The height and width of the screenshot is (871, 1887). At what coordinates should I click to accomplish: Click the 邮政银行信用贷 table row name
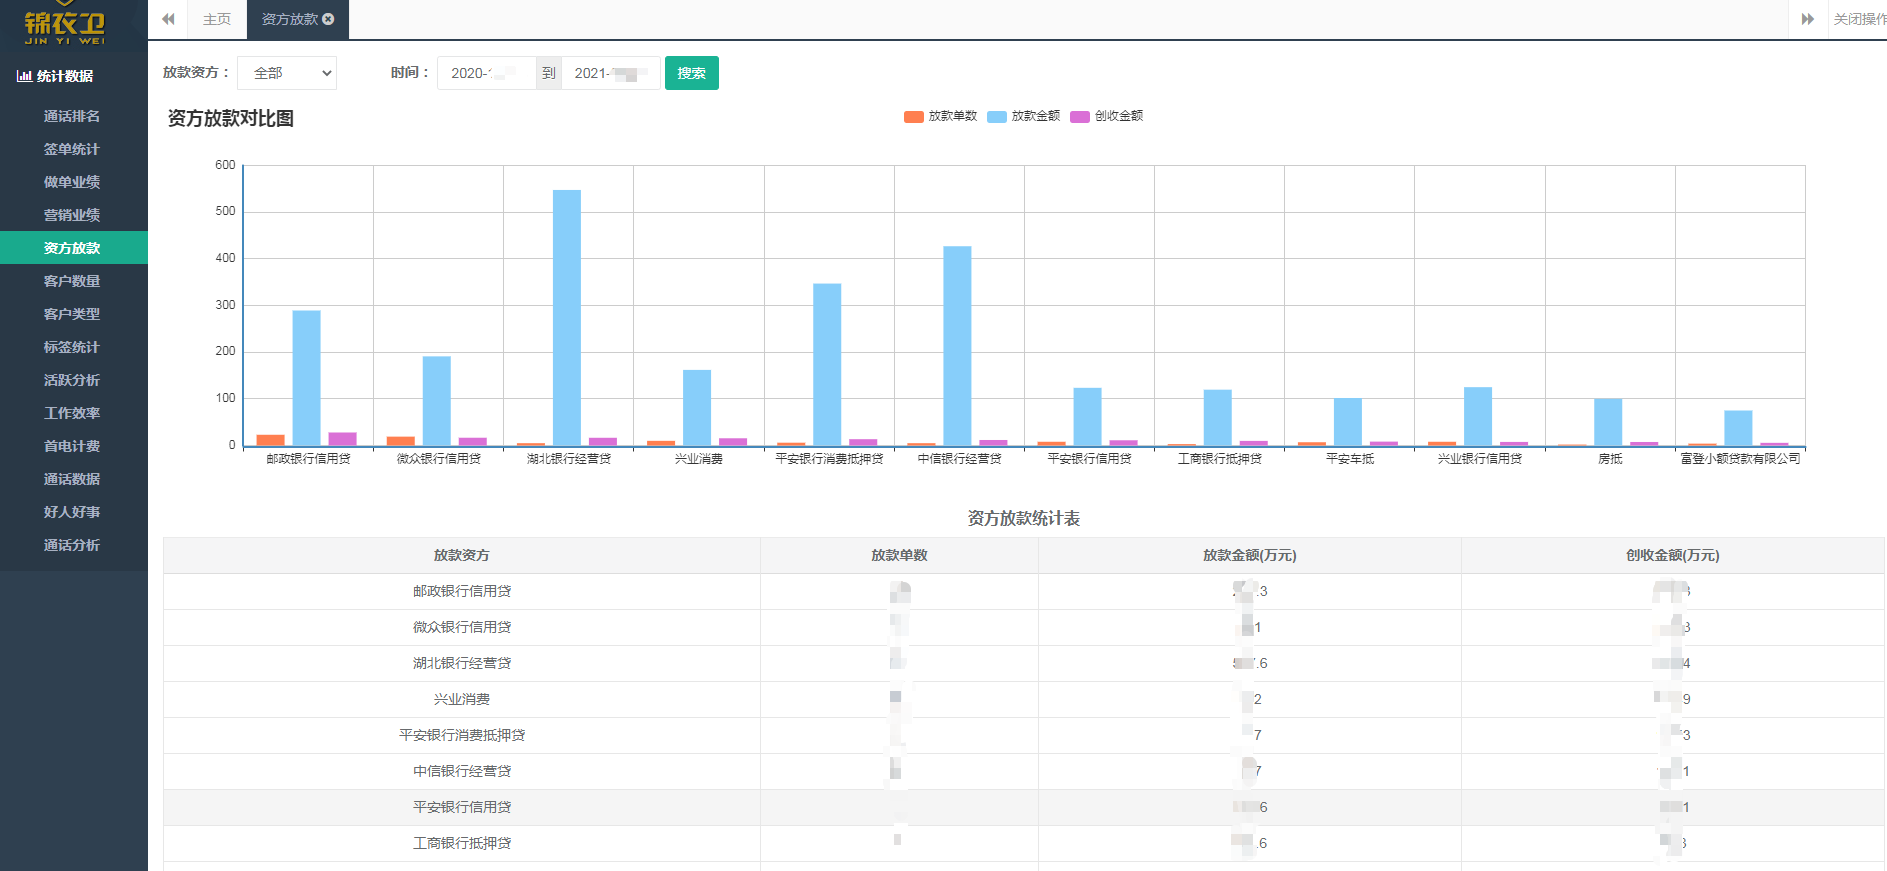pos(462,591)
